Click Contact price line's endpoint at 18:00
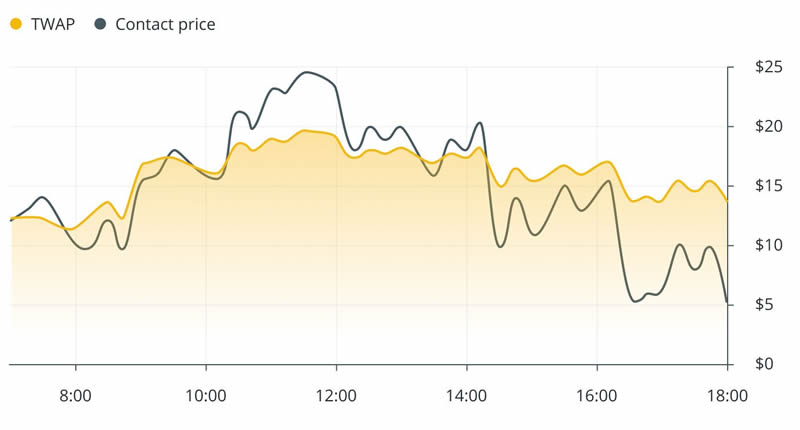 [x=727, y=301]
